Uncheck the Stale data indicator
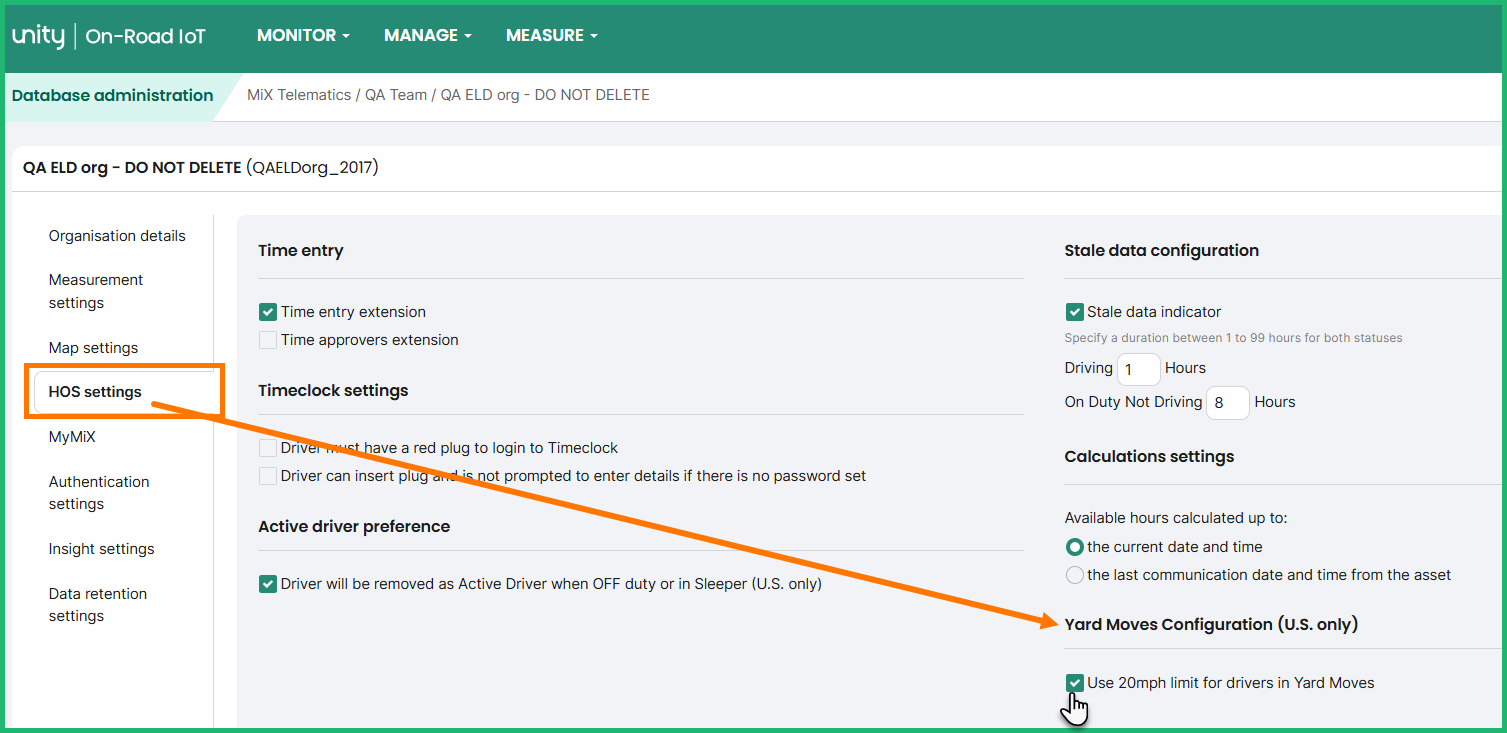This screenshot has width=1507, height=733. [x=1075, y=312]
